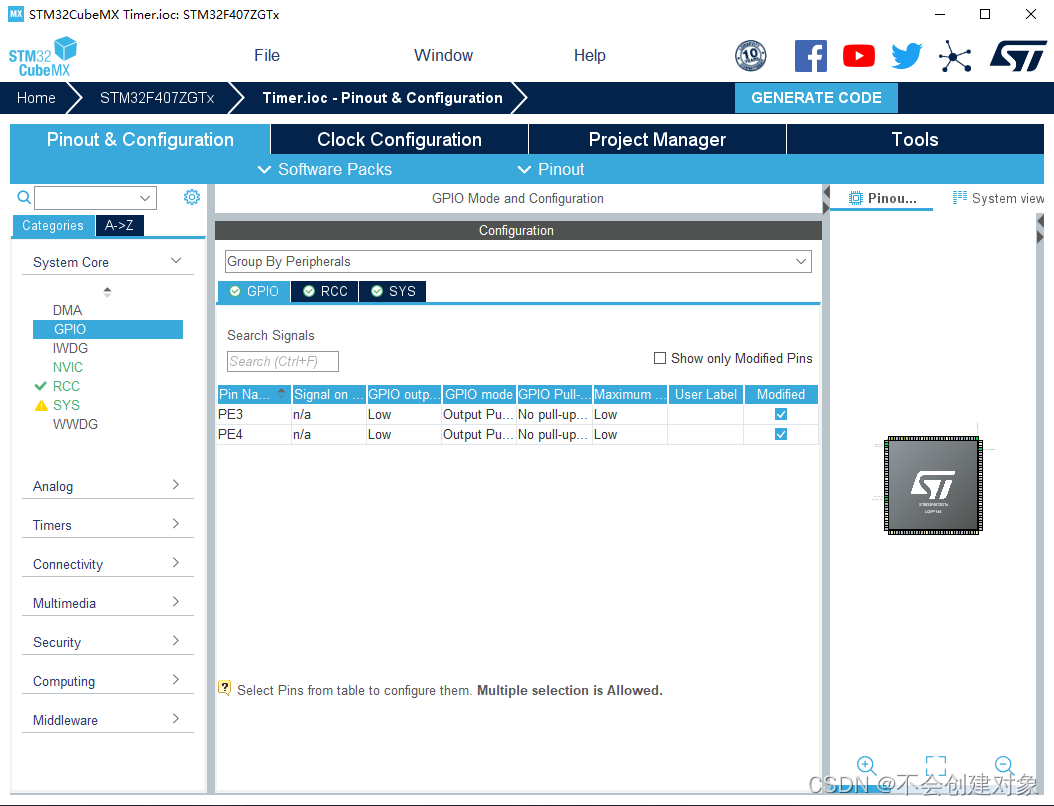Image resolution: width=1054 pixels, height=806 pixels.
Task: Click the Search Signals input field
Action: 282,361
